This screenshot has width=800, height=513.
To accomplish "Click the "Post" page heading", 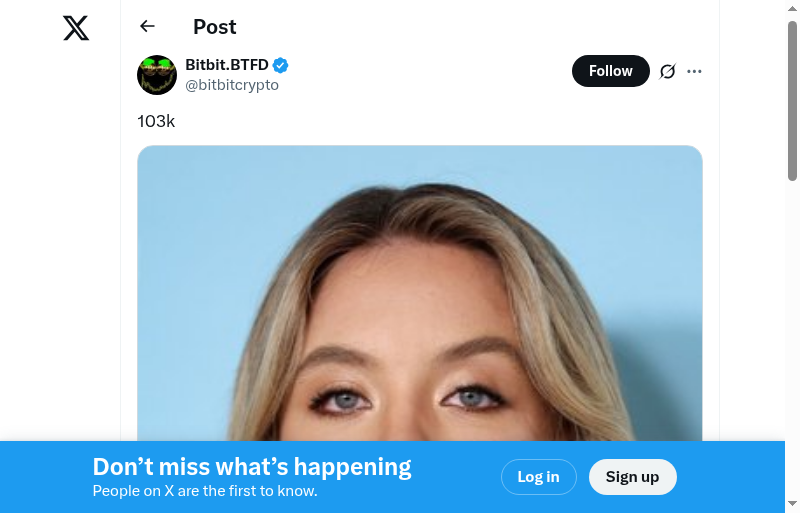I will pos(215,27).
